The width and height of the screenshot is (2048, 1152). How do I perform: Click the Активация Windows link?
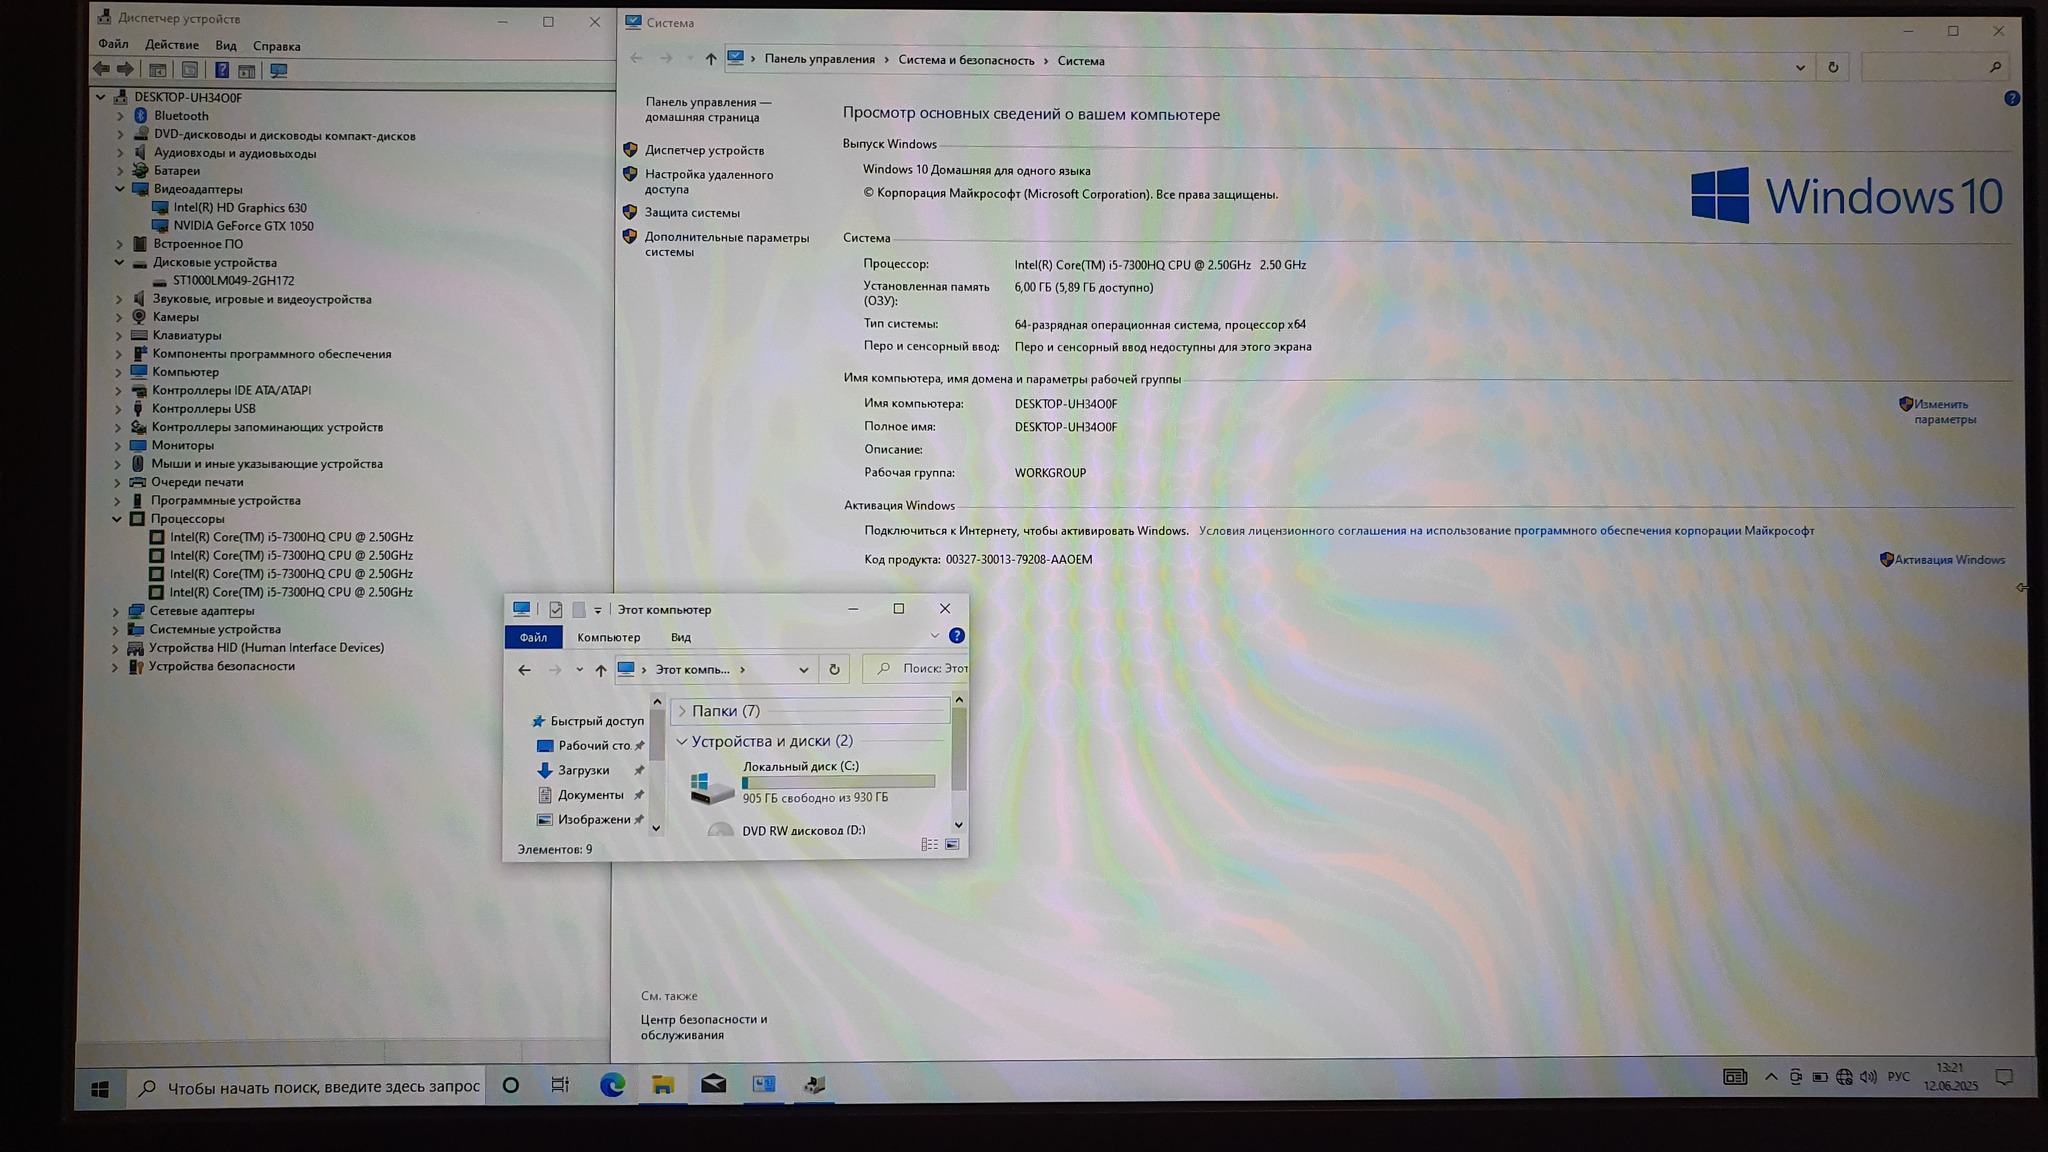[1949, 560]
